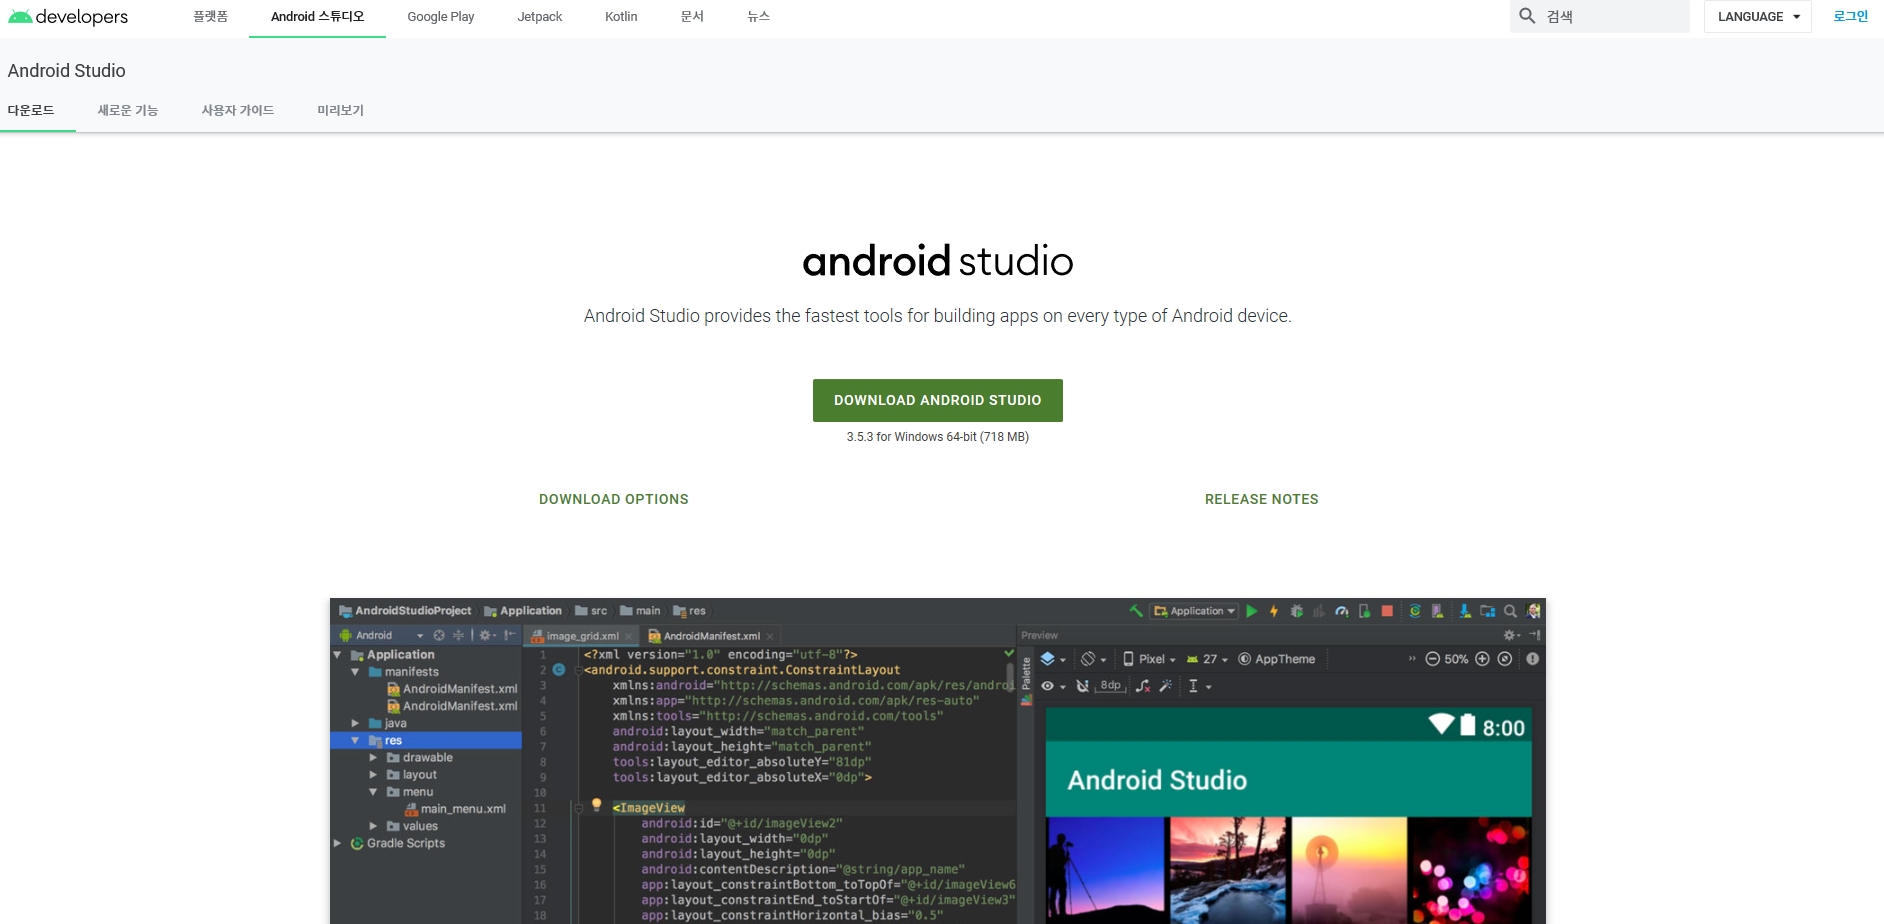The height and width of the screenshot is (924, 1884).
Task: Open the 문서 nav link
Action: tap(692, 17)
